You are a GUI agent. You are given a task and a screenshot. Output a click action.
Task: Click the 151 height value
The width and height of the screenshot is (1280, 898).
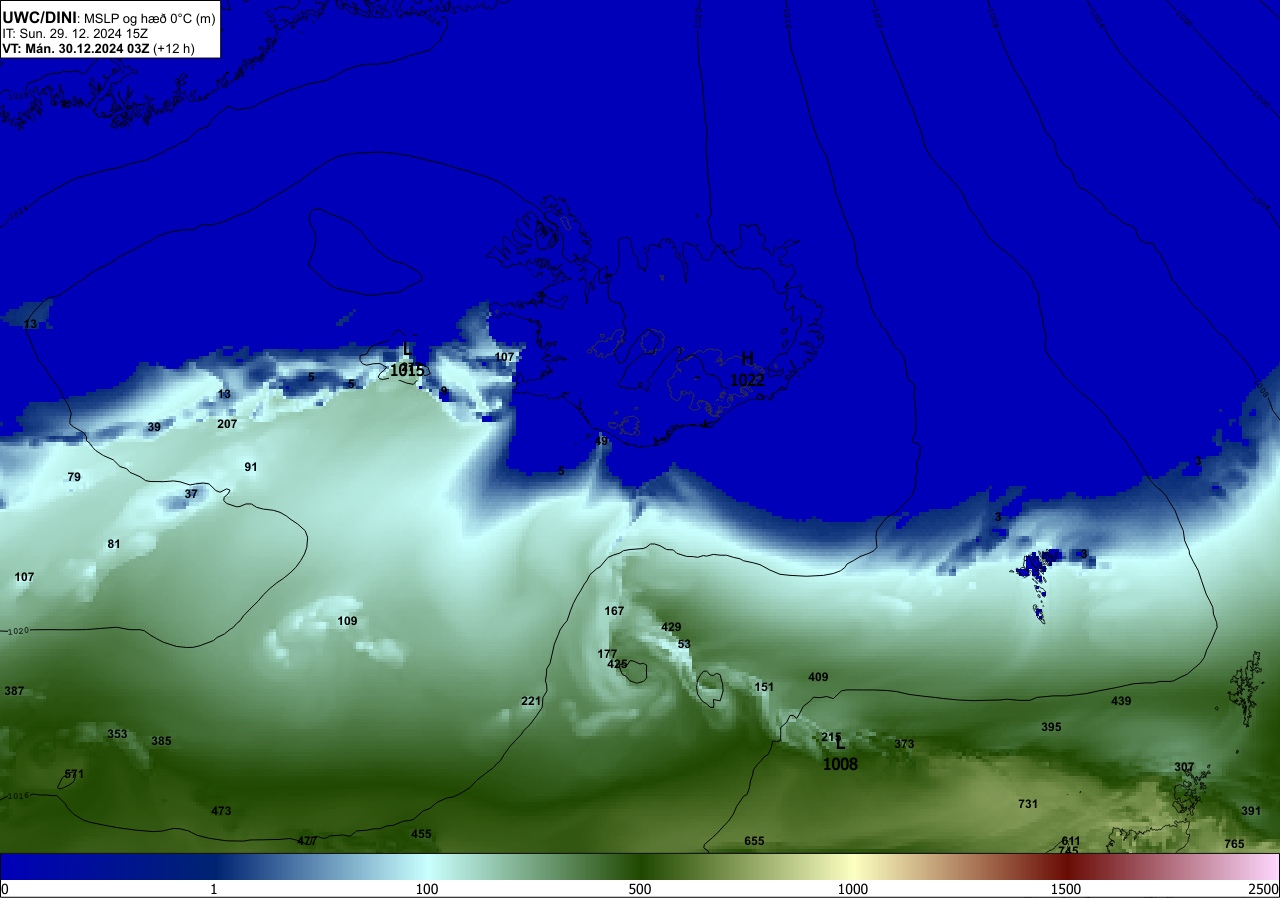click(764, 687)
